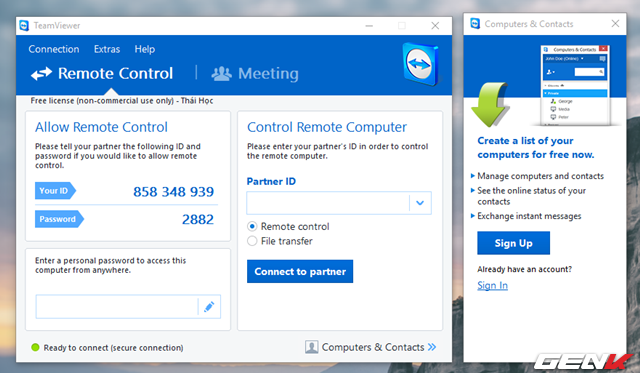Click the Your ID label tag
This screenshot has height=373, width=640.
(55, 191)
